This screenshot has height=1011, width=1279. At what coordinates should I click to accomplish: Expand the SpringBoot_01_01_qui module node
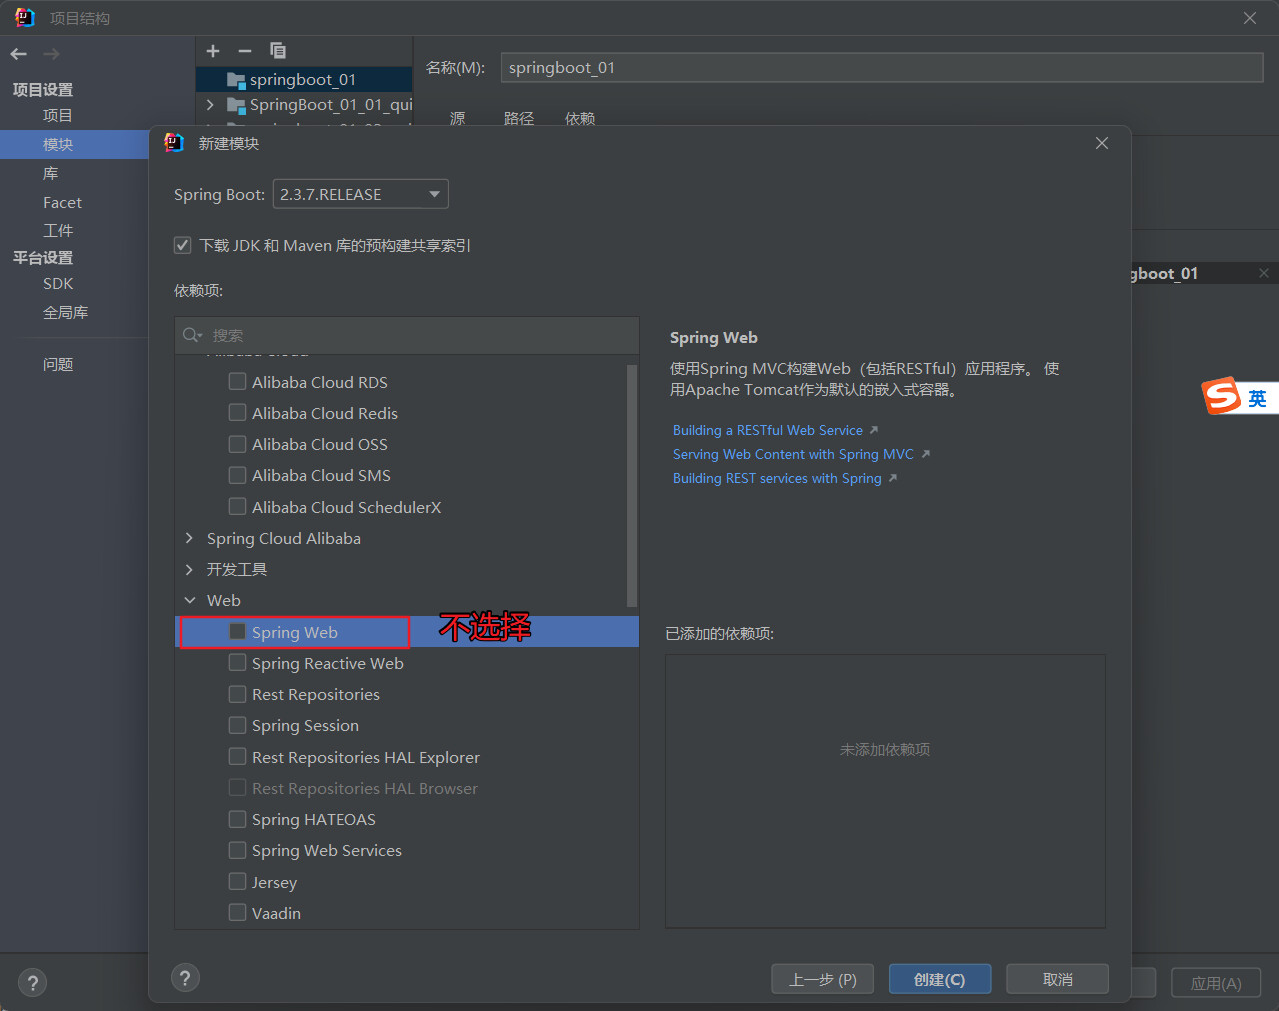(210, 104)
